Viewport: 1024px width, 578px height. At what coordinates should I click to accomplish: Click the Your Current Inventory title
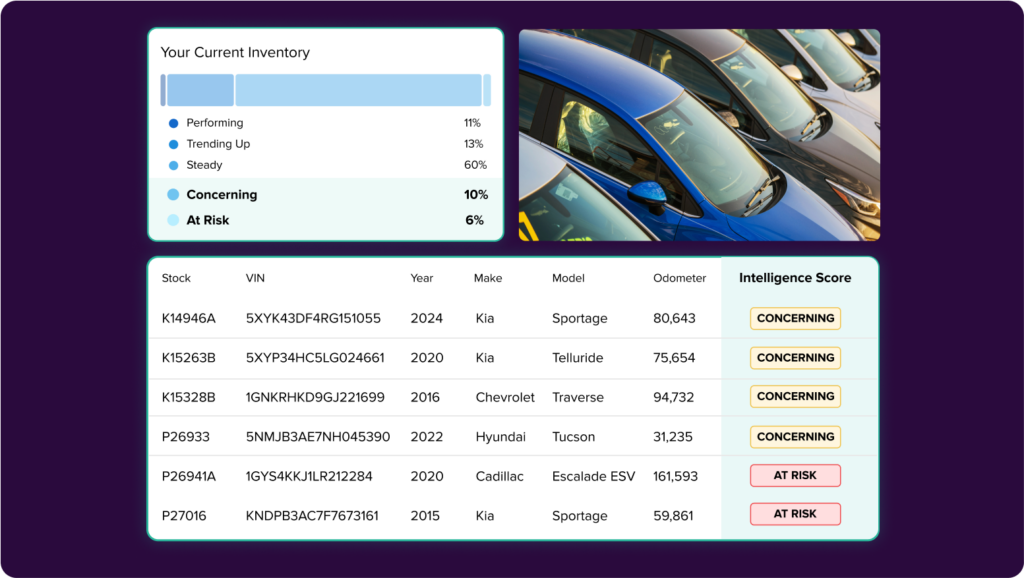tap(235, 52)
